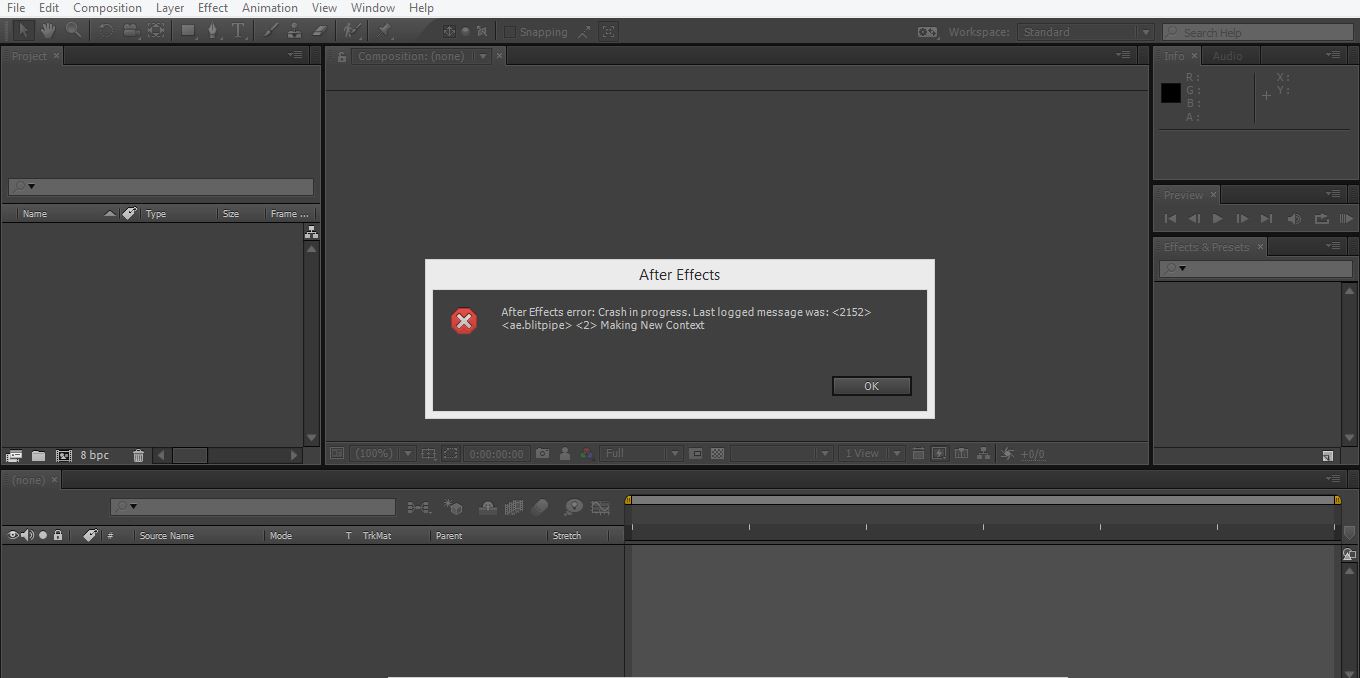Click the black color swatch in Info panel
1360x678 pixels.
point(1171,93)
